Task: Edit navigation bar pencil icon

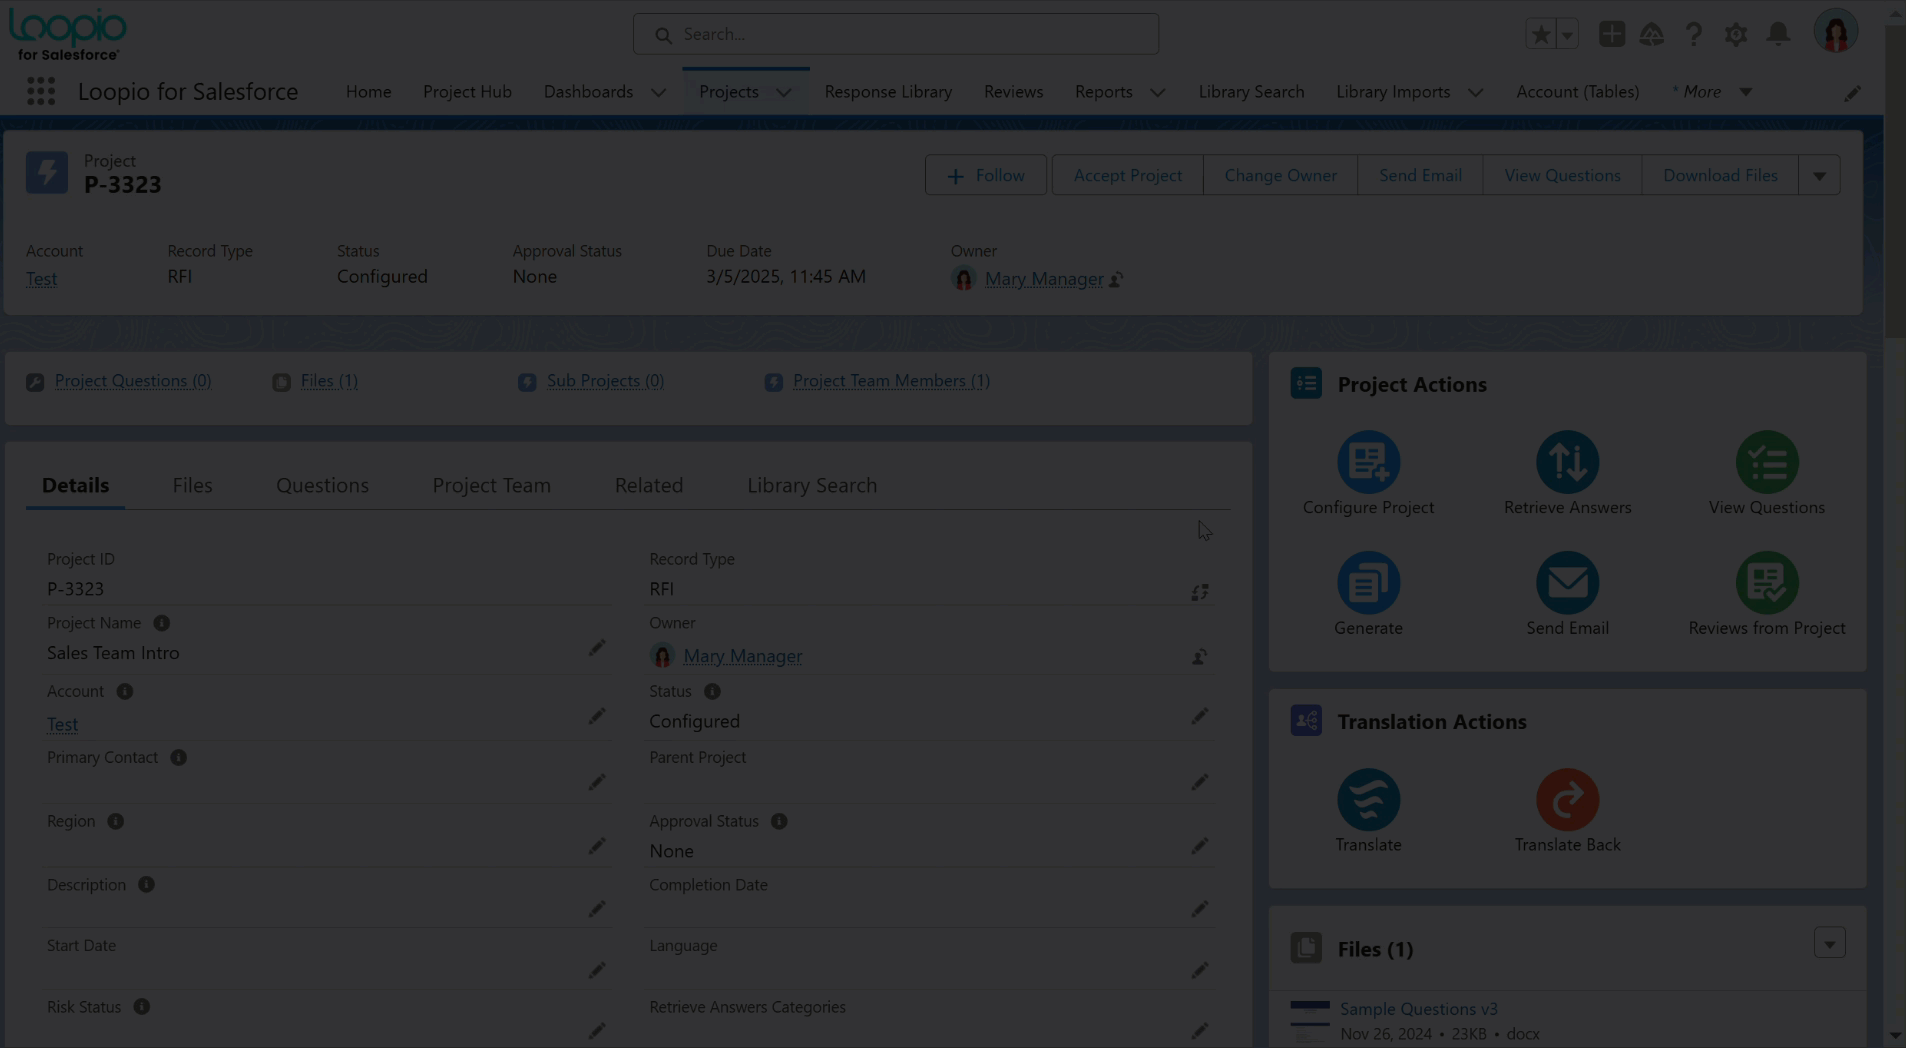Action: (1852, 92)
